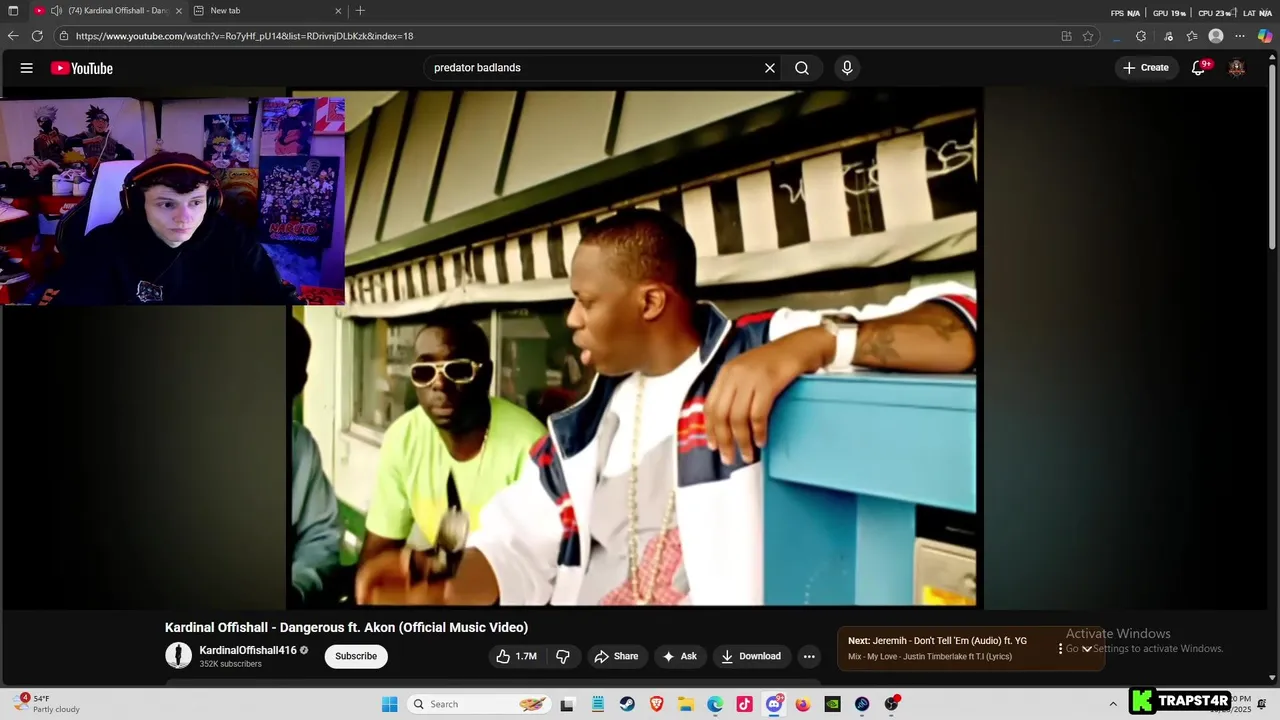
Task: Click inside the 'predator badlands' search field
Action: 590,68
